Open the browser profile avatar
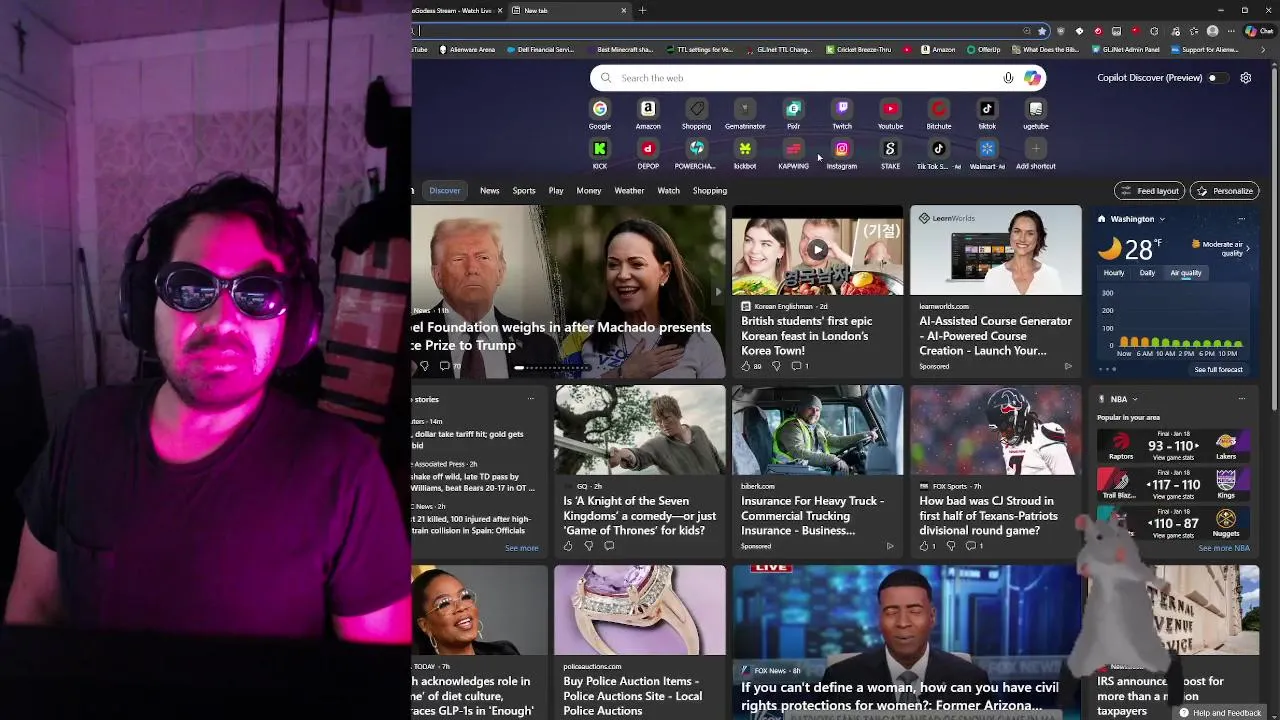This screenshot has width=1280, height=720. [1212, 31]
